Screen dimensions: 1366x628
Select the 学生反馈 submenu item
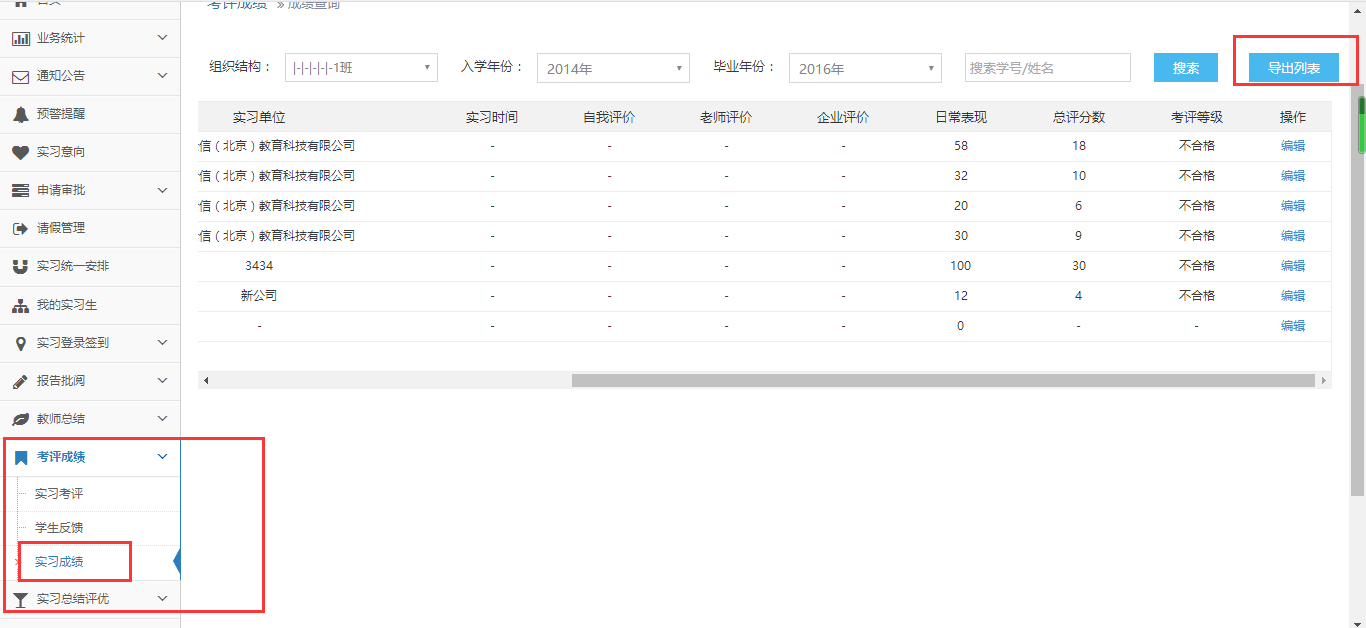[x=59, y=528]
